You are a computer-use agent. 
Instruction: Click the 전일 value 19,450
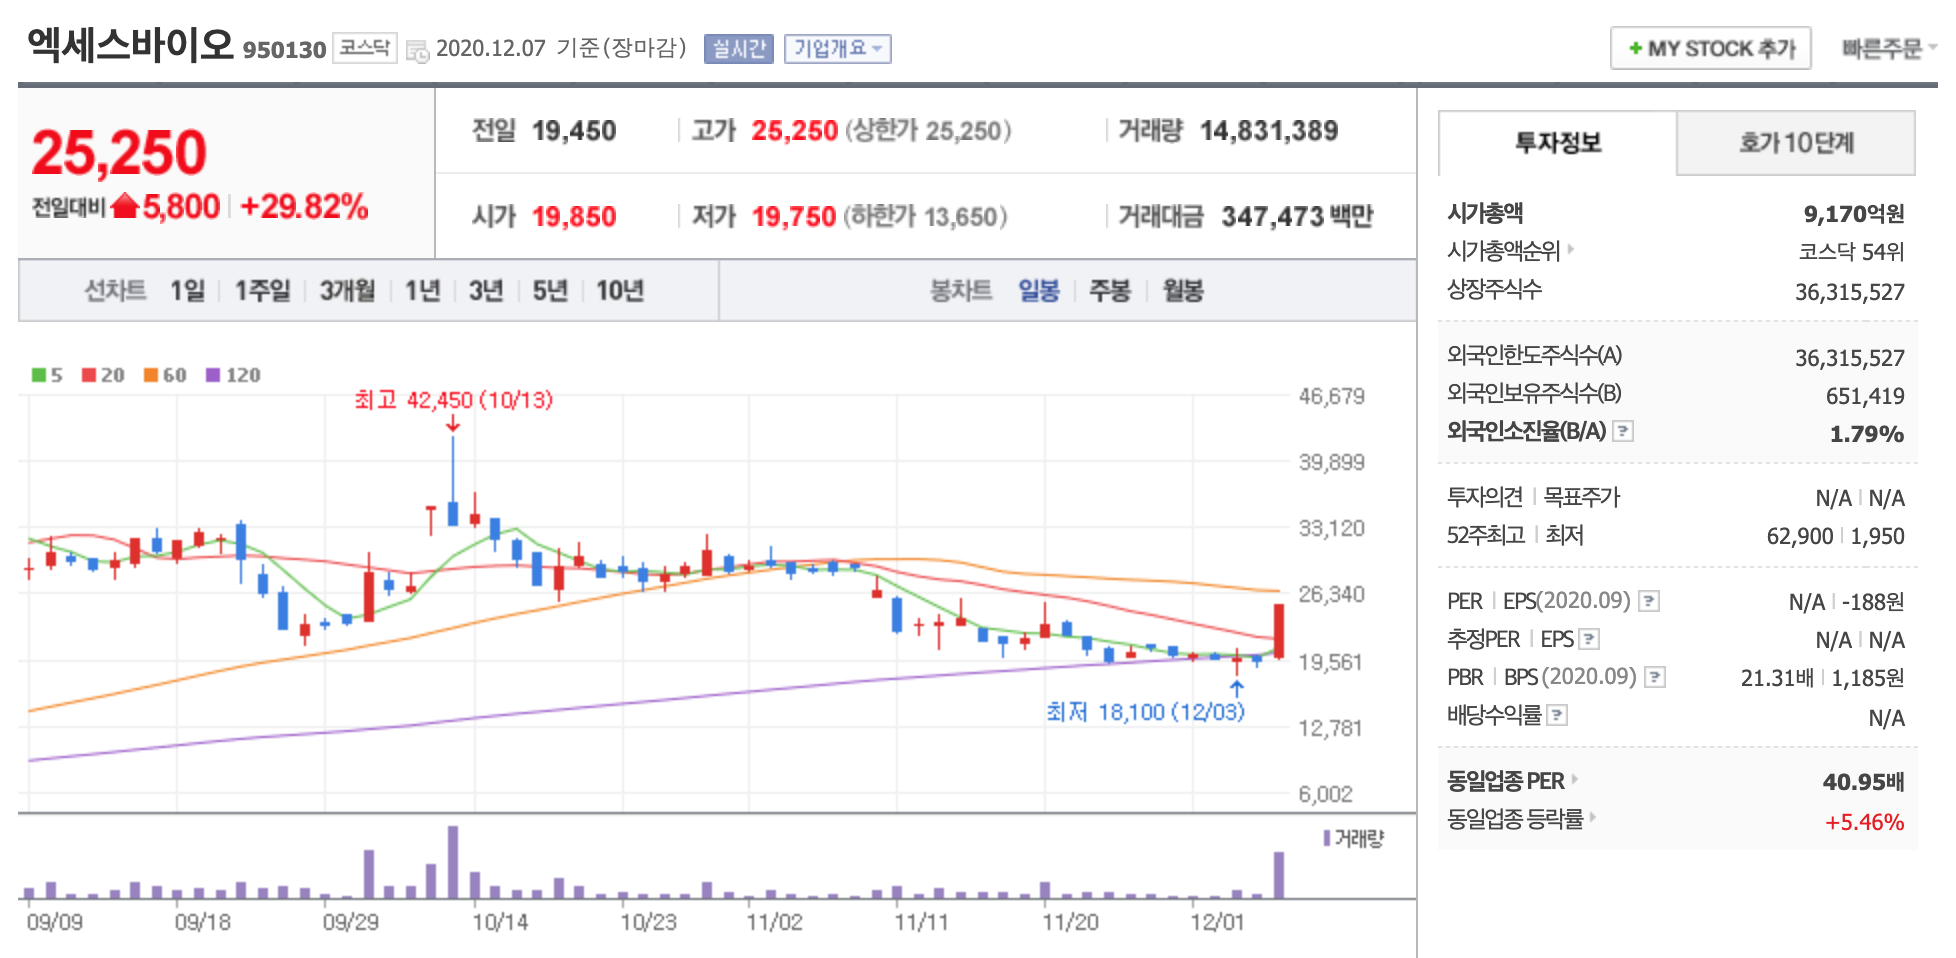point(574,131)
